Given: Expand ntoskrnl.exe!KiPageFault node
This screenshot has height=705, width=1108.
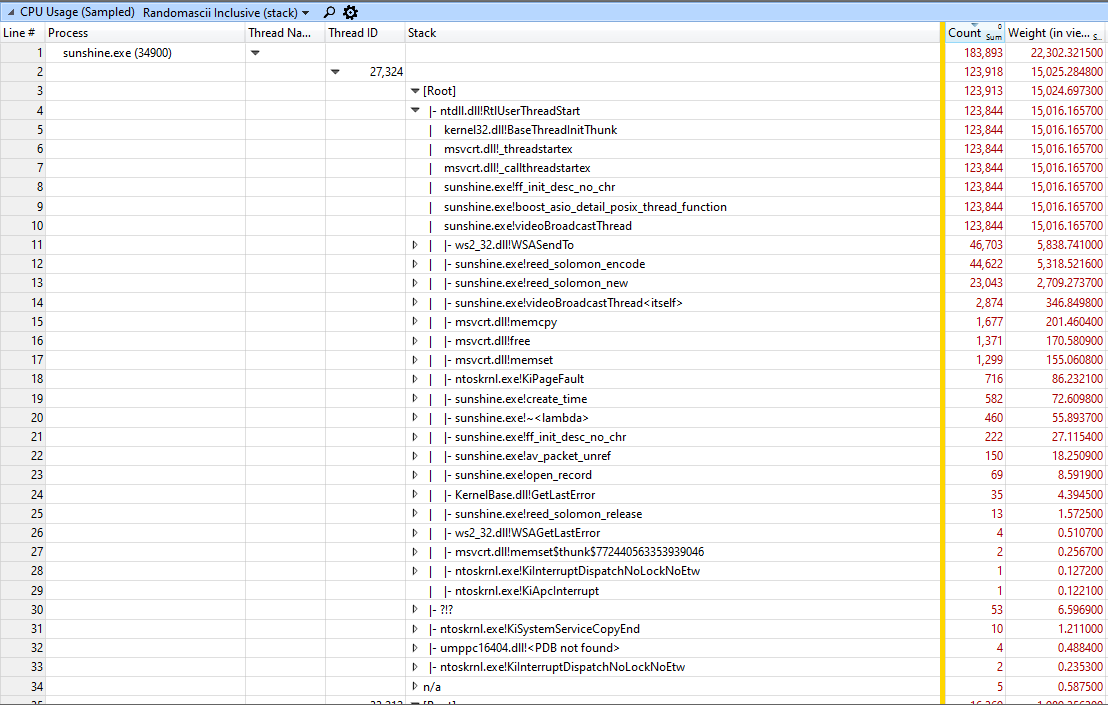Looking at the screenshot, I should pos(415,379).
